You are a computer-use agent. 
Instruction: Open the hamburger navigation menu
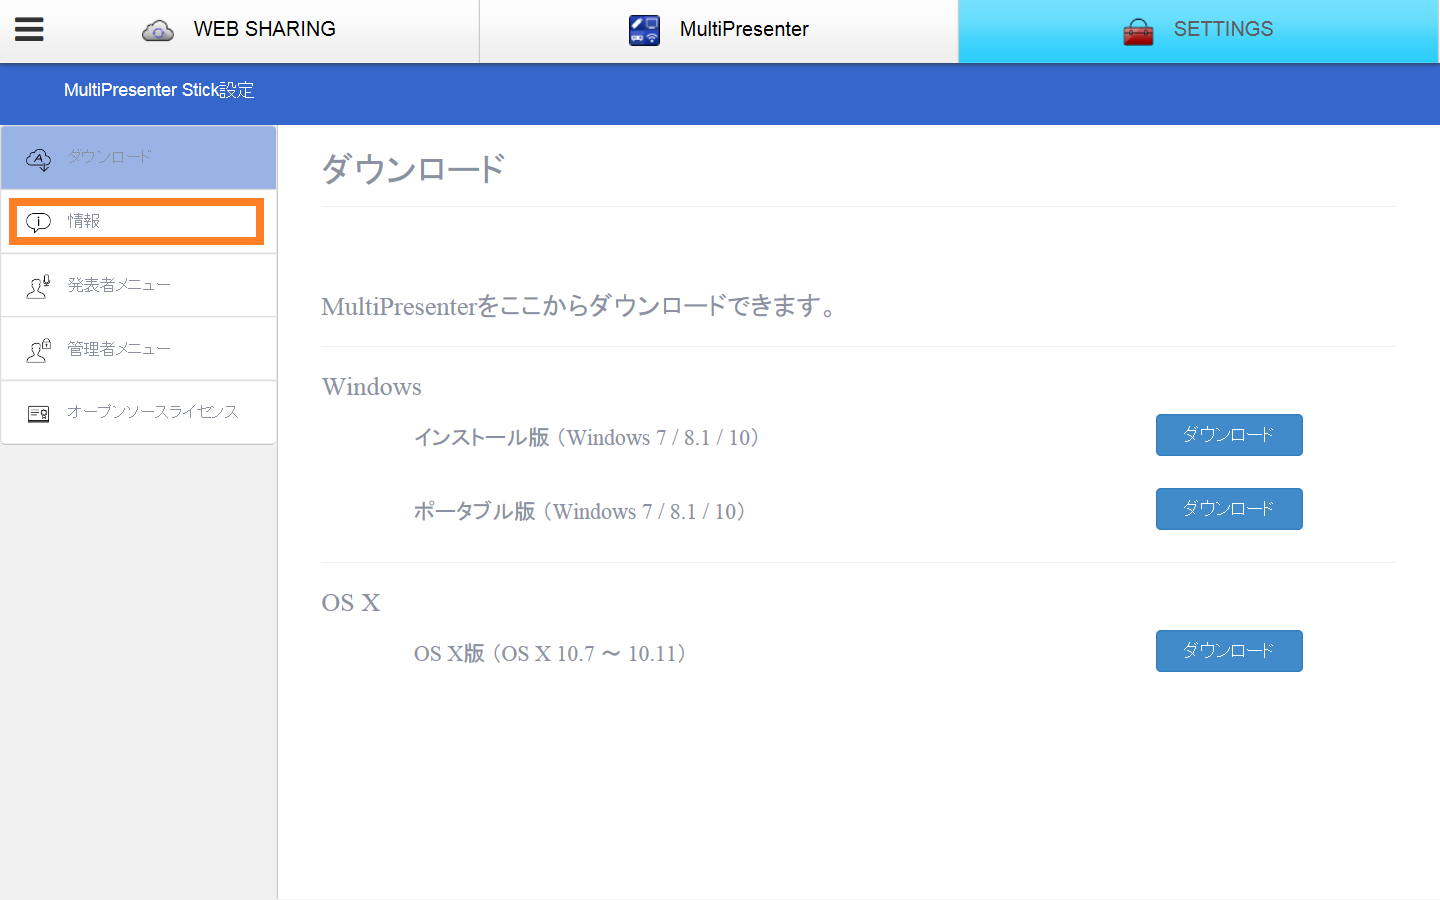28,29
